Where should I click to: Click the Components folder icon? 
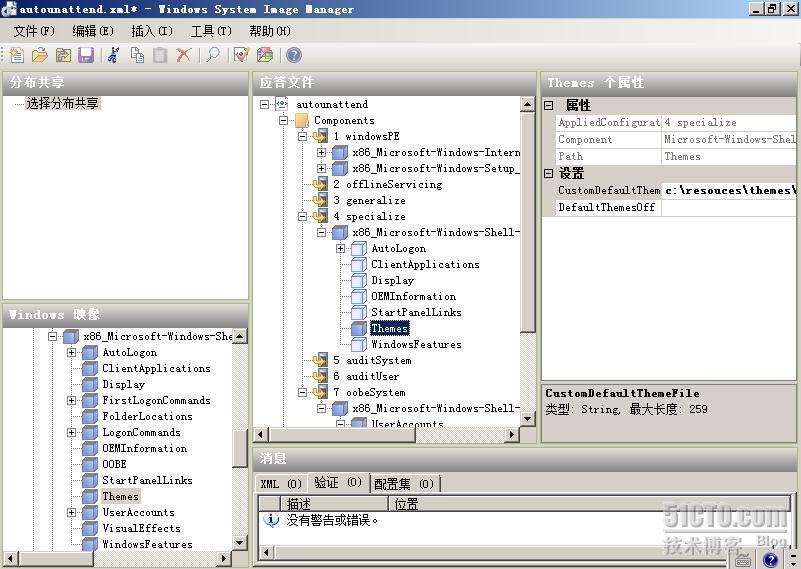(301, 120)
